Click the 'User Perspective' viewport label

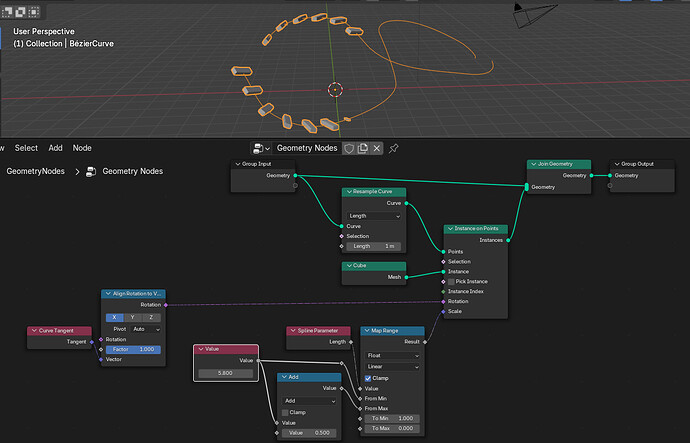tap(44, 32)
